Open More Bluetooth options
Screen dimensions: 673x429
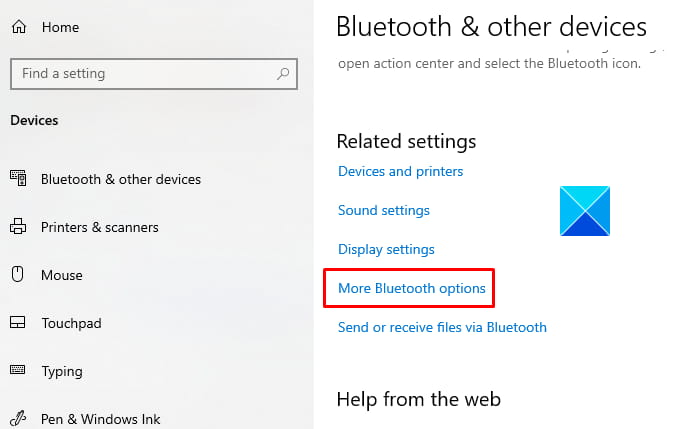point(412,288)
